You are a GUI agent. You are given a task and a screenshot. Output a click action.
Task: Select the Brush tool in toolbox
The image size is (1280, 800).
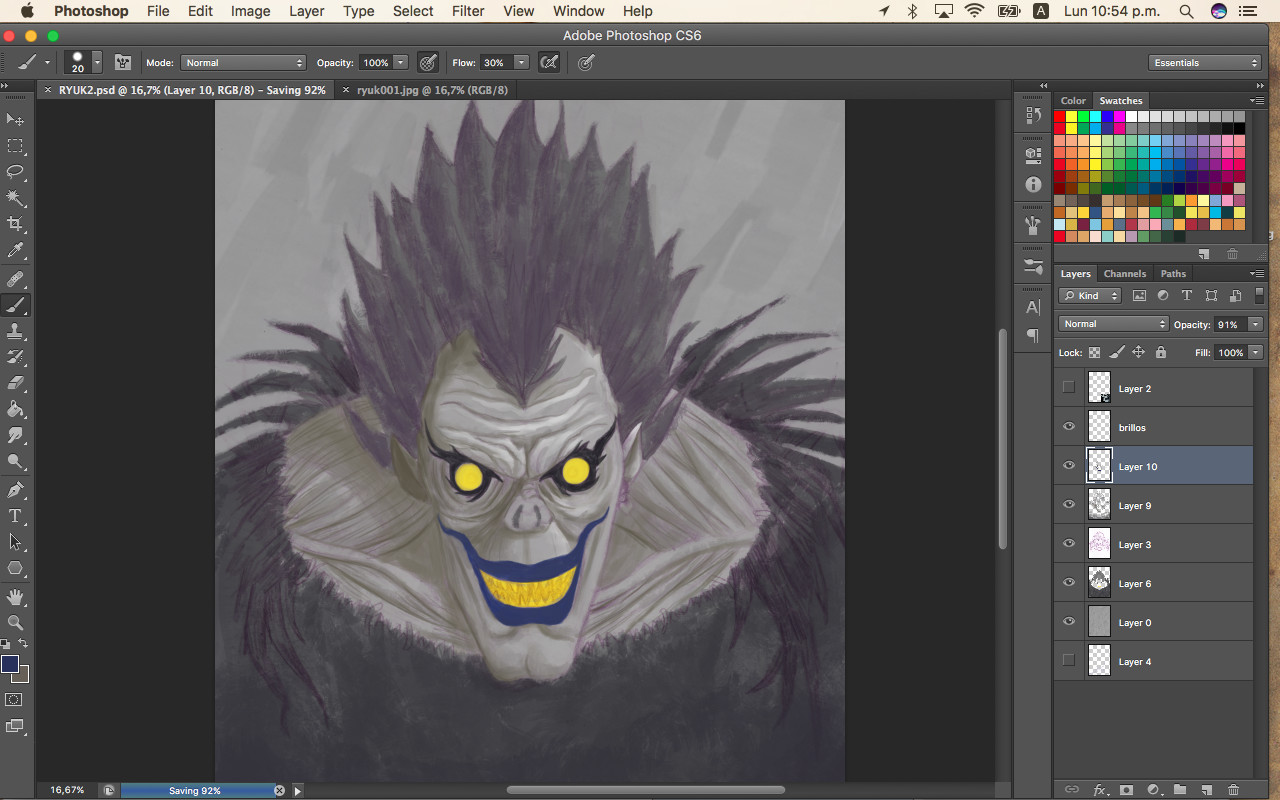16,305
